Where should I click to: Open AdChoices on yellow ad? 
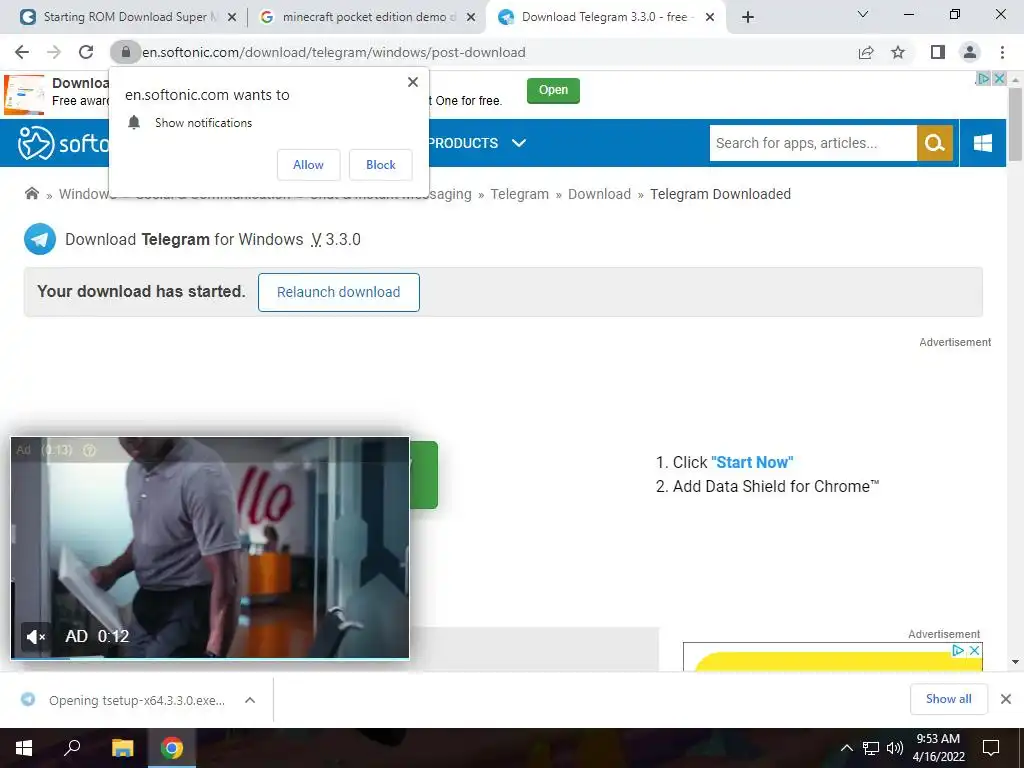(x=957, y=650)
